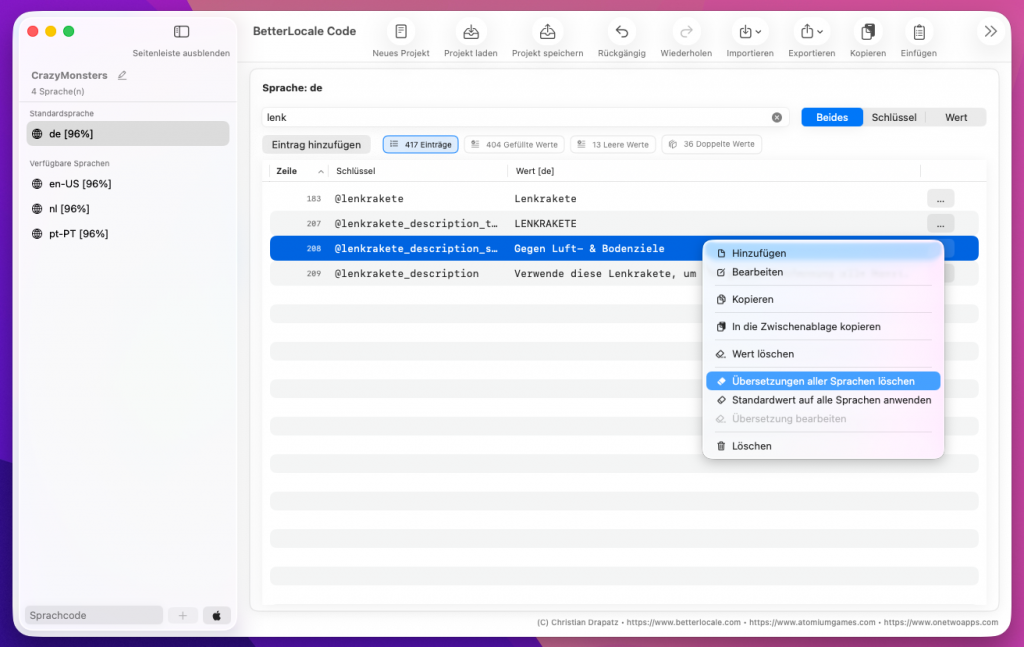Open the Exportieren dropdown
The image size is (1024, 647).
point(811,32)
